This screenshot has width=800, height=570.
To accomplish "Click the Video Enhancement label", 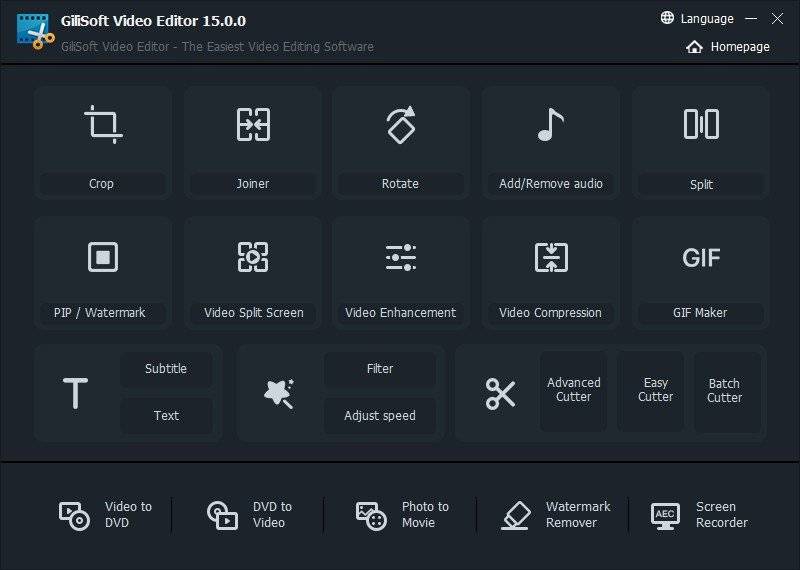I will click(401, 312).
